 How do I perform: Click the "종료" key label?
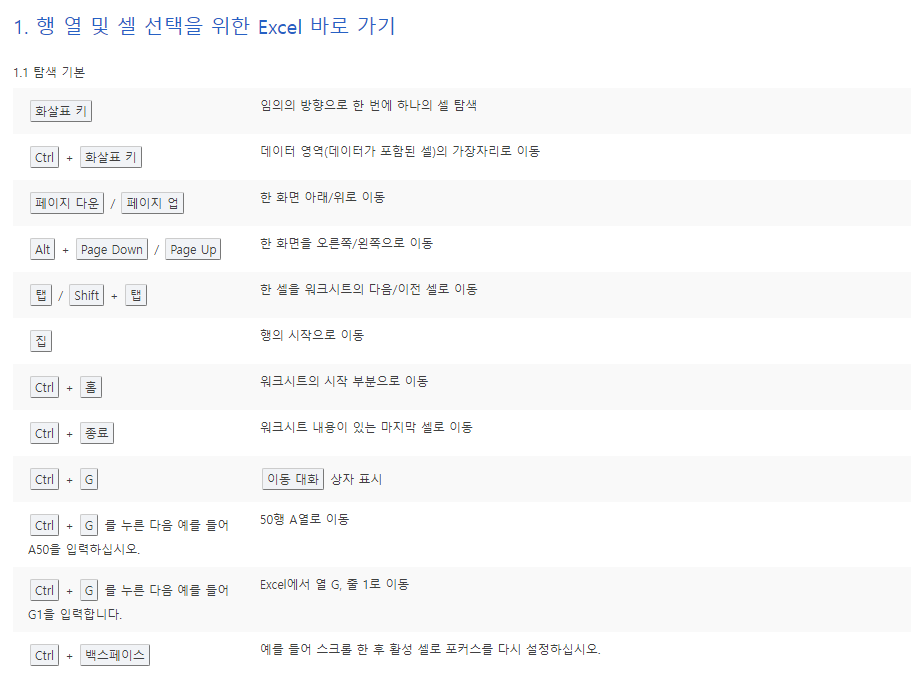(96, 433)
